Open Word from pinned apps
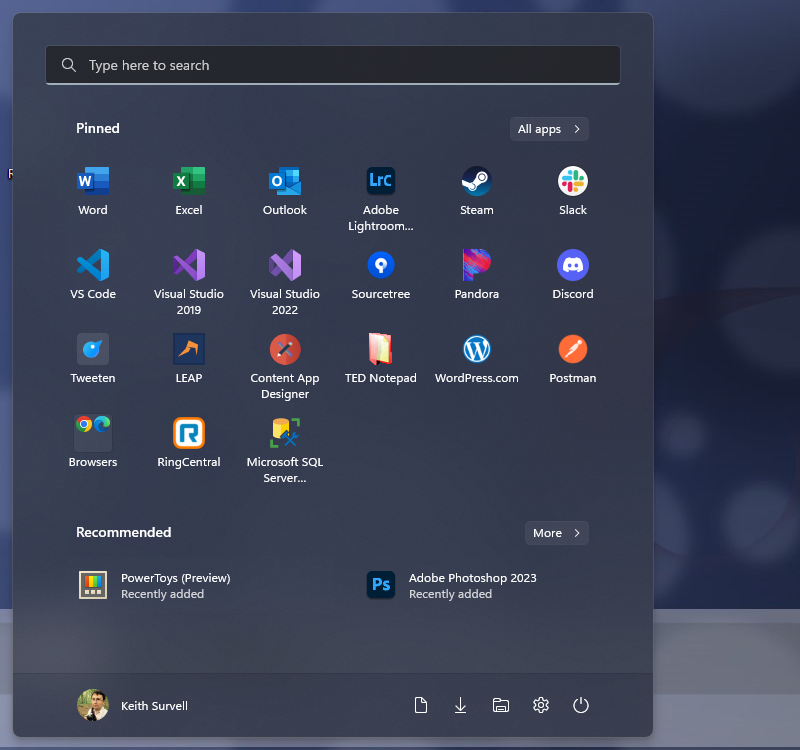 pos(93,191)
